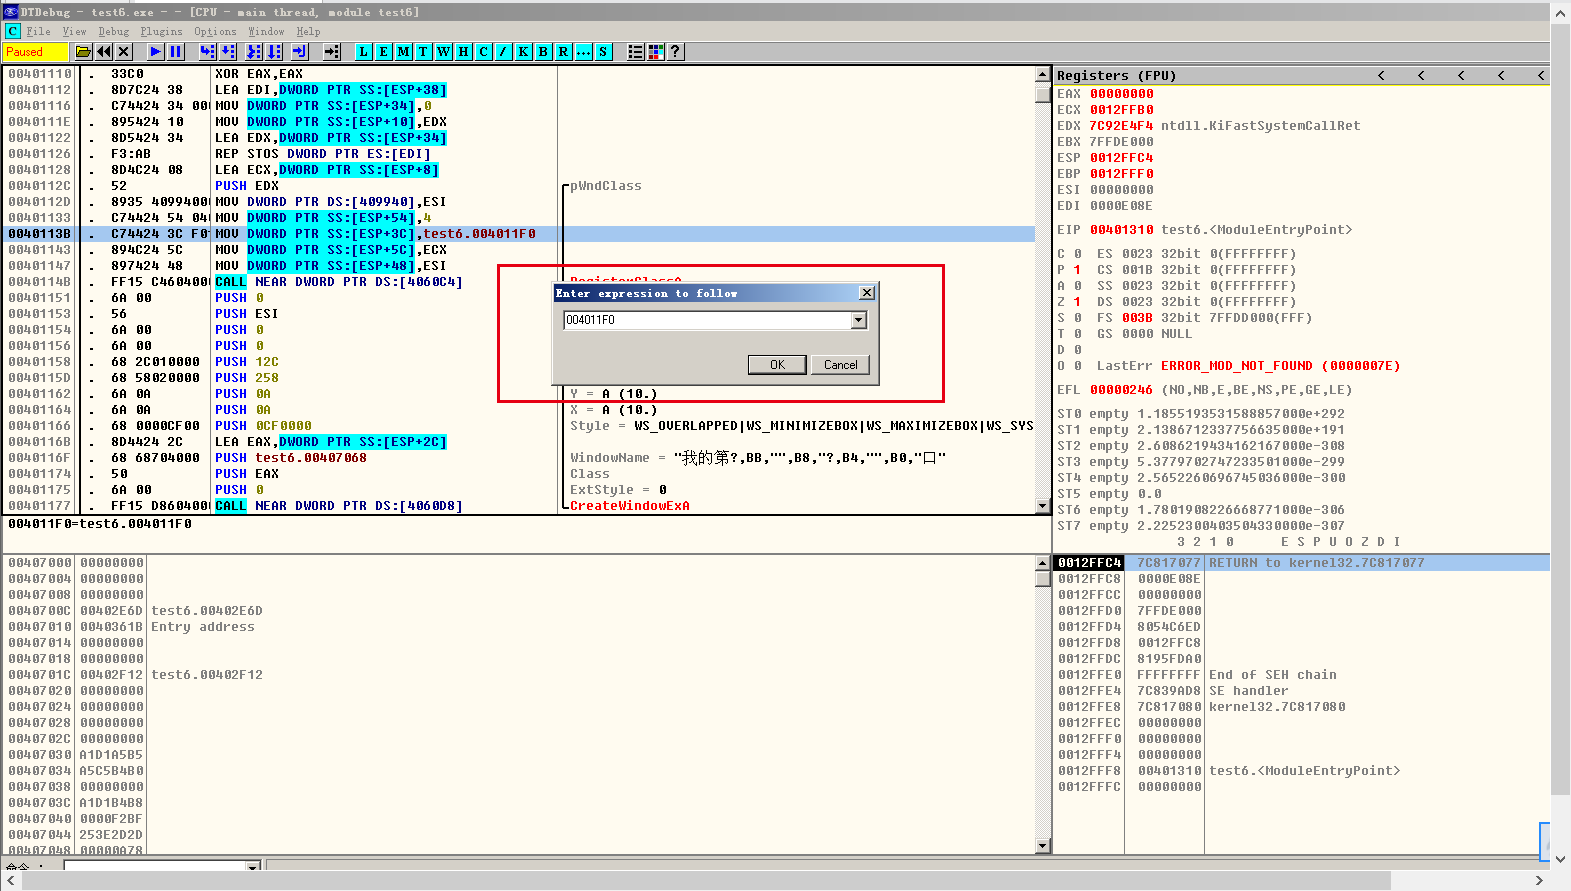Click the up arrow of the disassembly scrollbar
The height and width of the screenshot is (891, 1571).
(1043, 75)
